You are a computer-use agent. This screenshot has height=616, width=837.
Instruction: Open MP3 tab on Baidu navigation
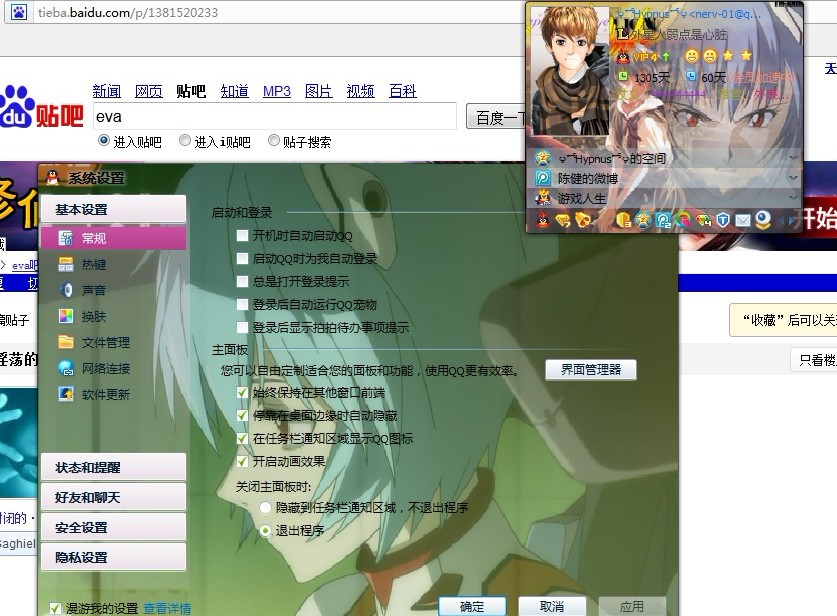click(277, 91)
